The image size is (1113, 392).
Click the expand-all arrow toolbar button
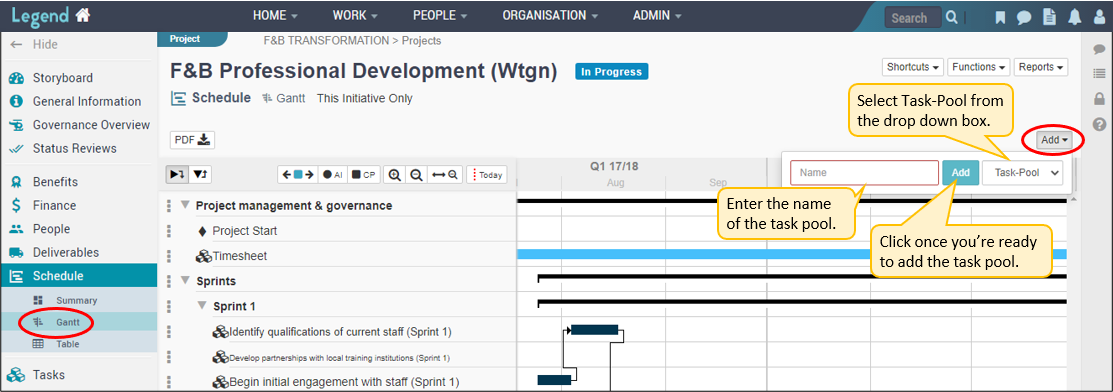point(176,174)
